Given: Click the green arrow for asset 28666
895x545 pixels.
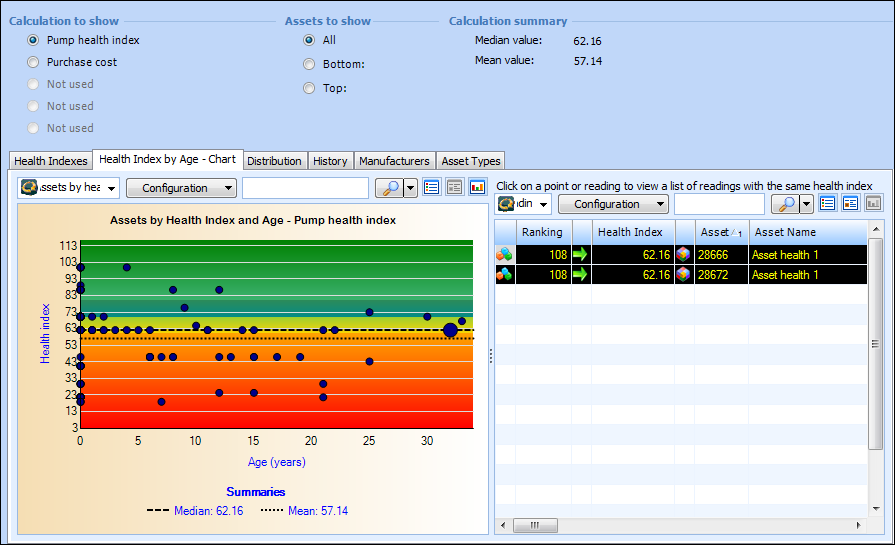Looking at the screenshot, I should tap(581, 255).
